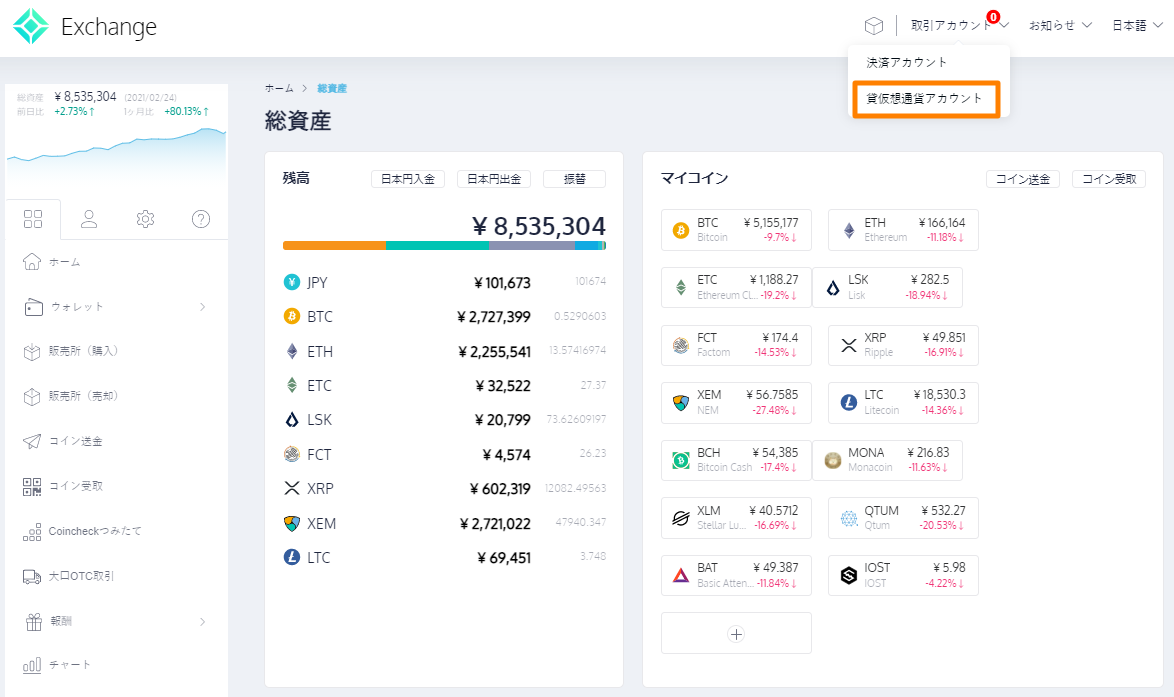Click the gift box rewards icon
The image size is (1174, 697).
coord(34,621)
